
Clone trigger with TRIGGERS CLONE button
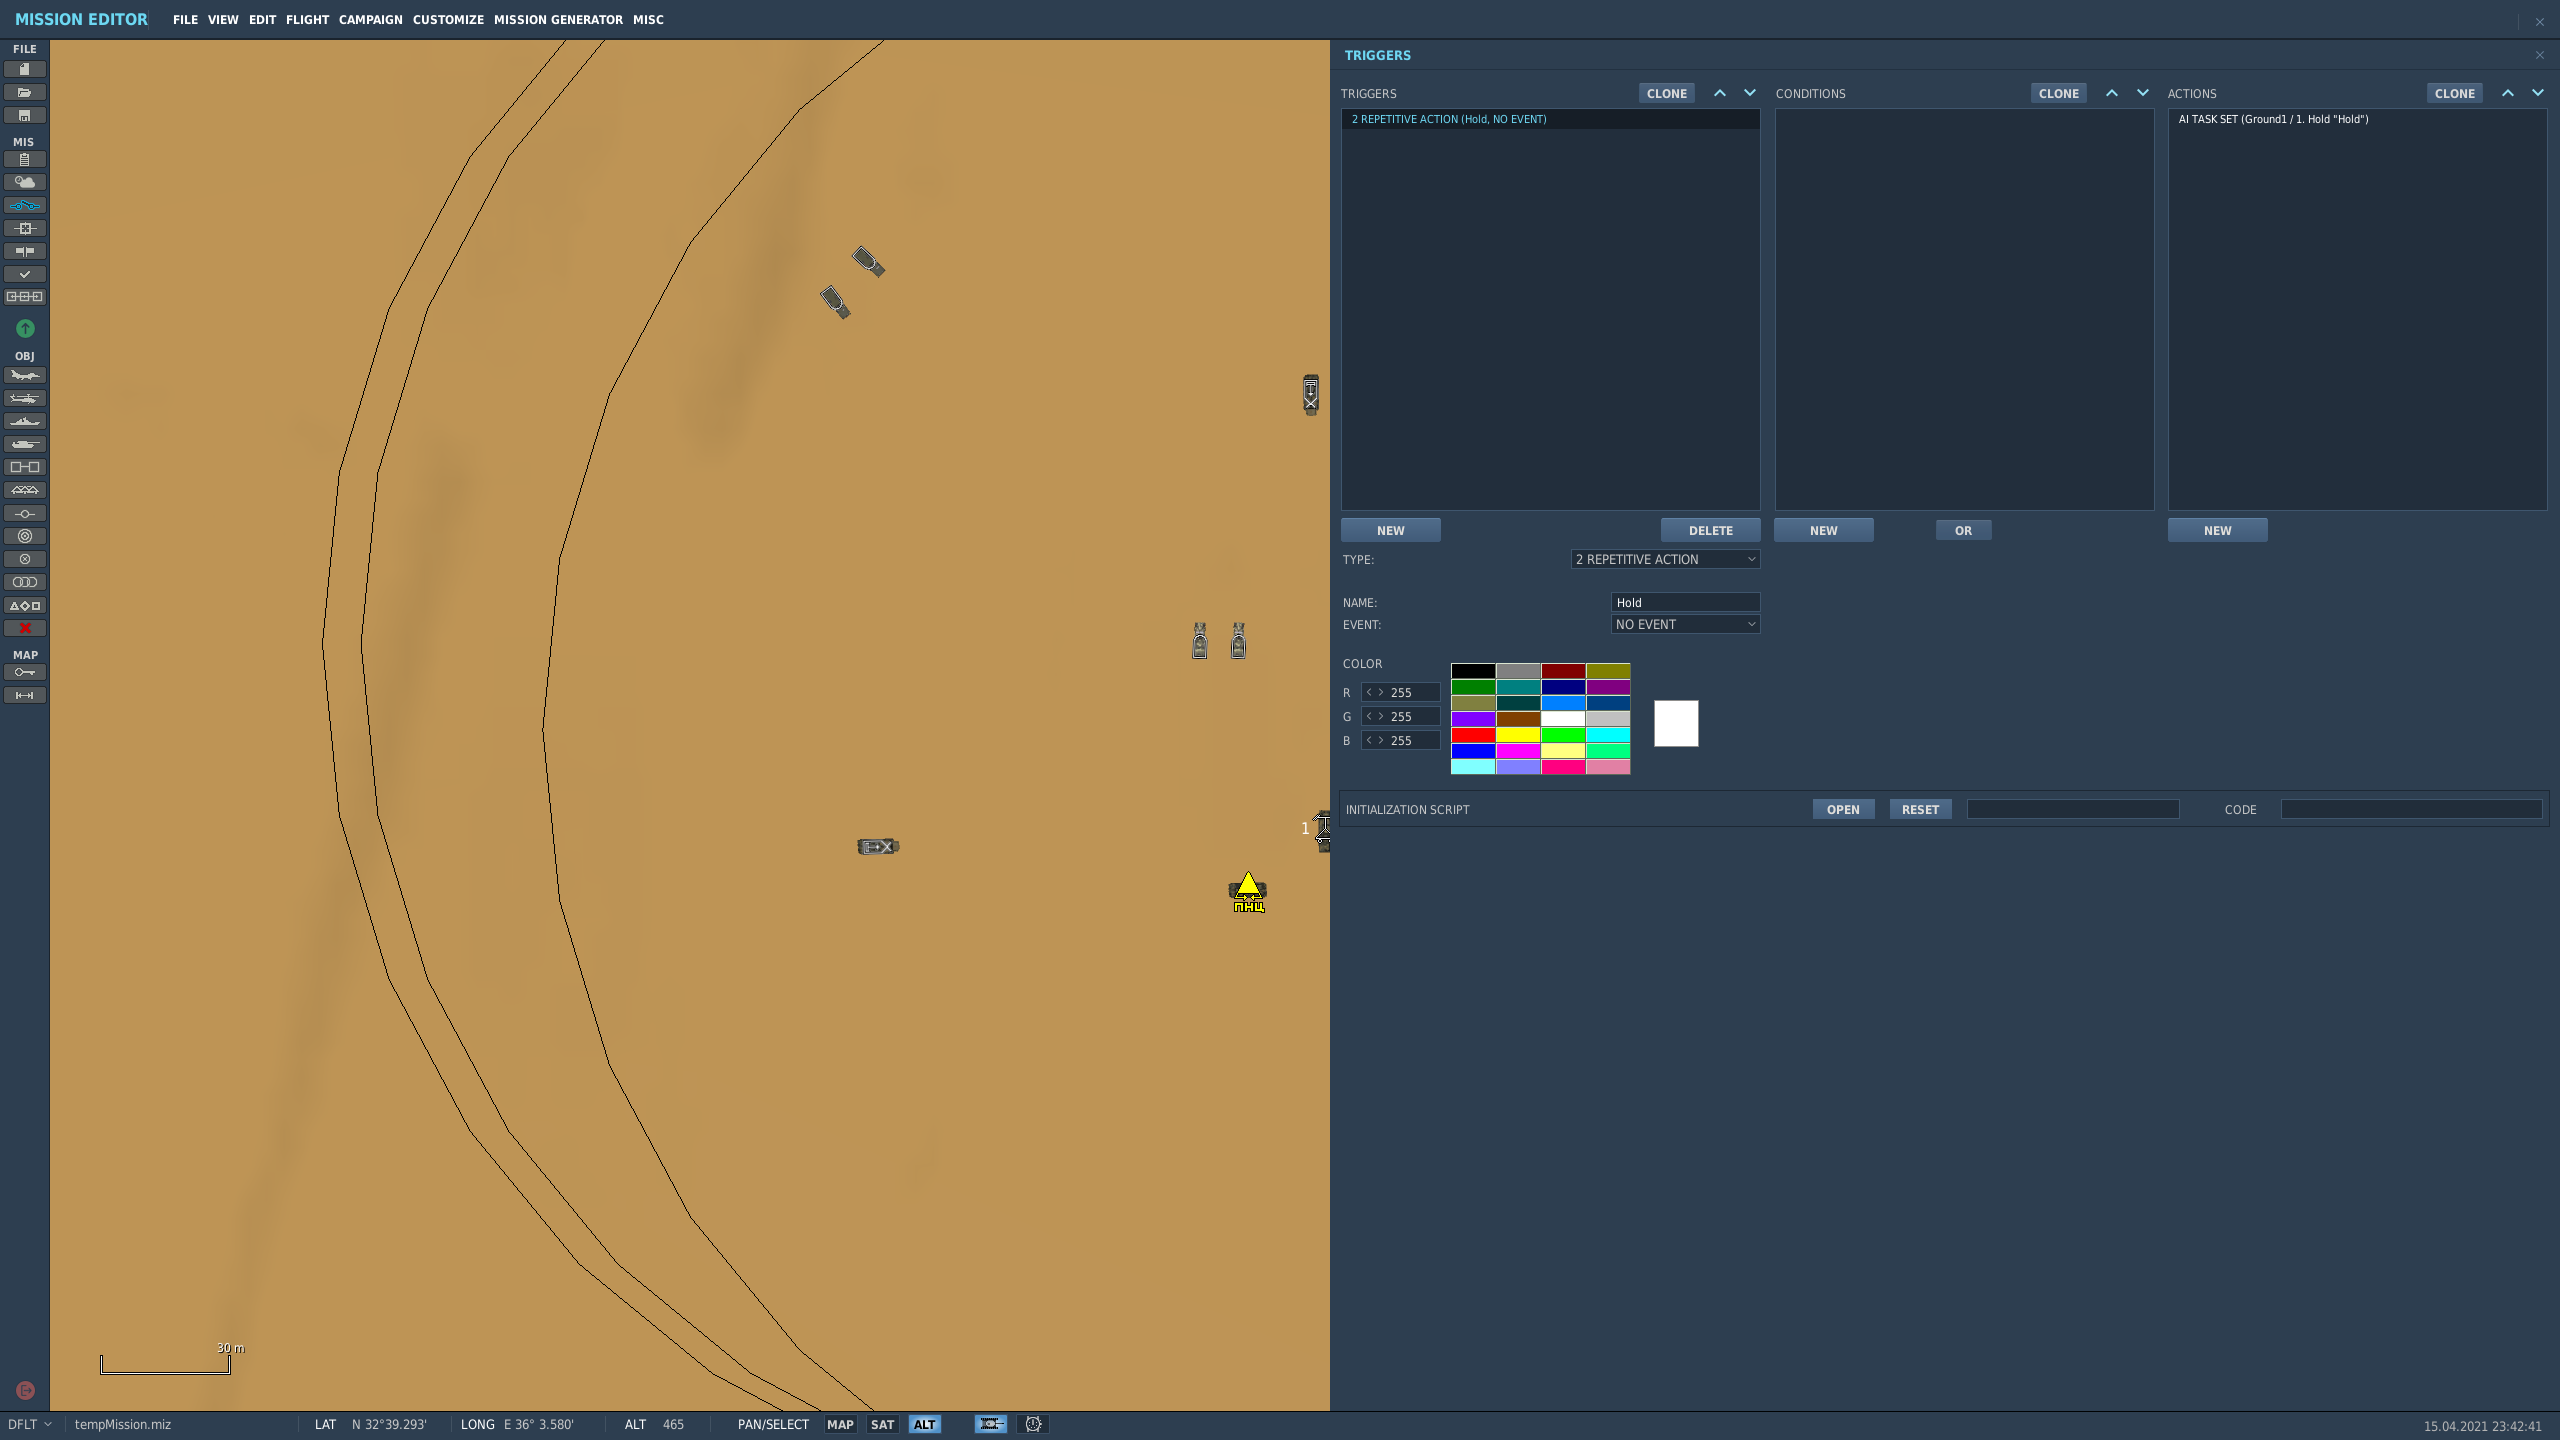pyautogui.click(x=1667, y=93)
